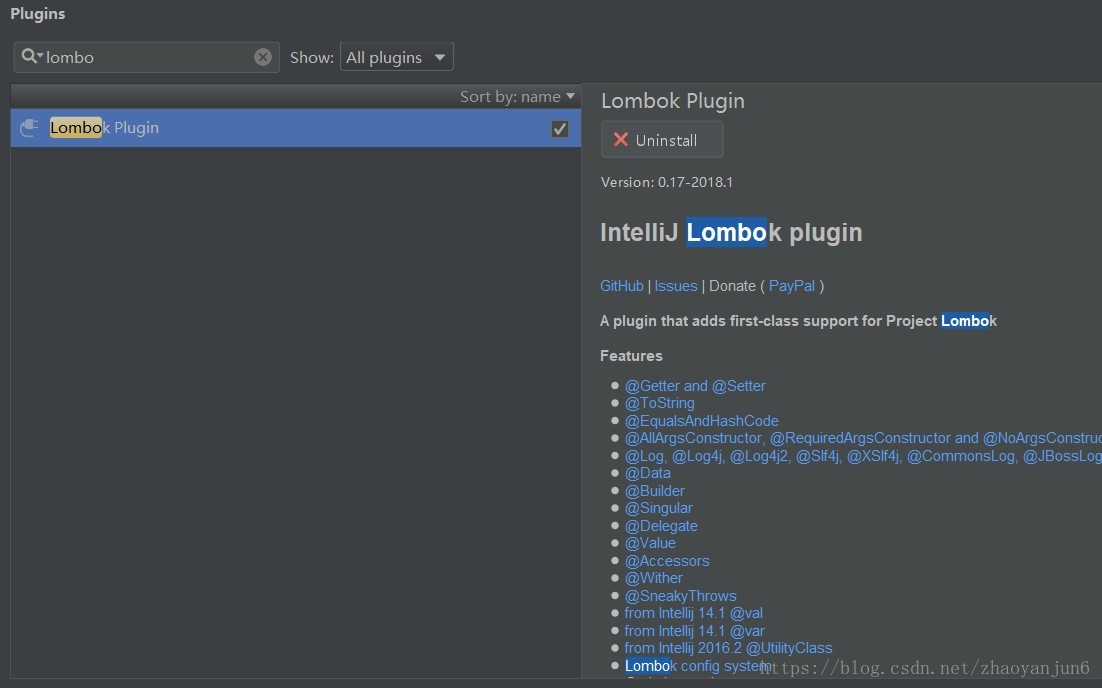Open the GitHub link

pos(622,286)
